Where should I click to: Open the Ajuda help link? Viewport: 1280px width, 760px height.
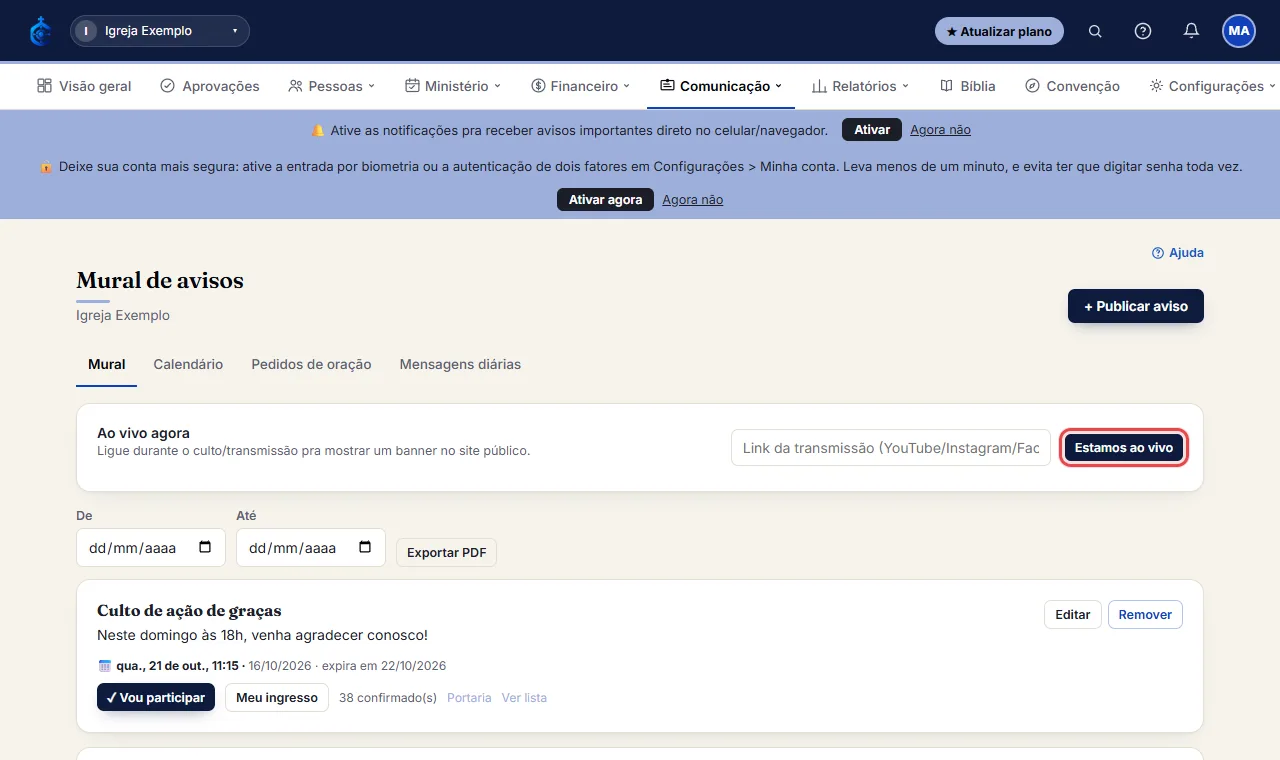1178,253
